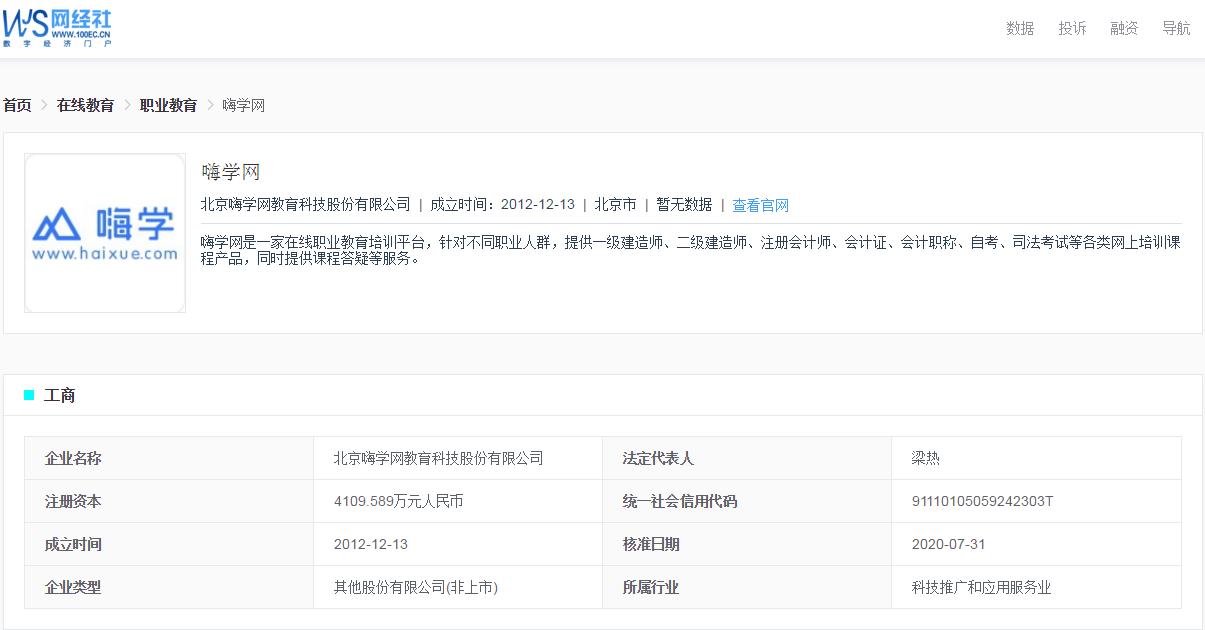
Task: Go to 首页 breadcrumb link
Action: point(17,105)
